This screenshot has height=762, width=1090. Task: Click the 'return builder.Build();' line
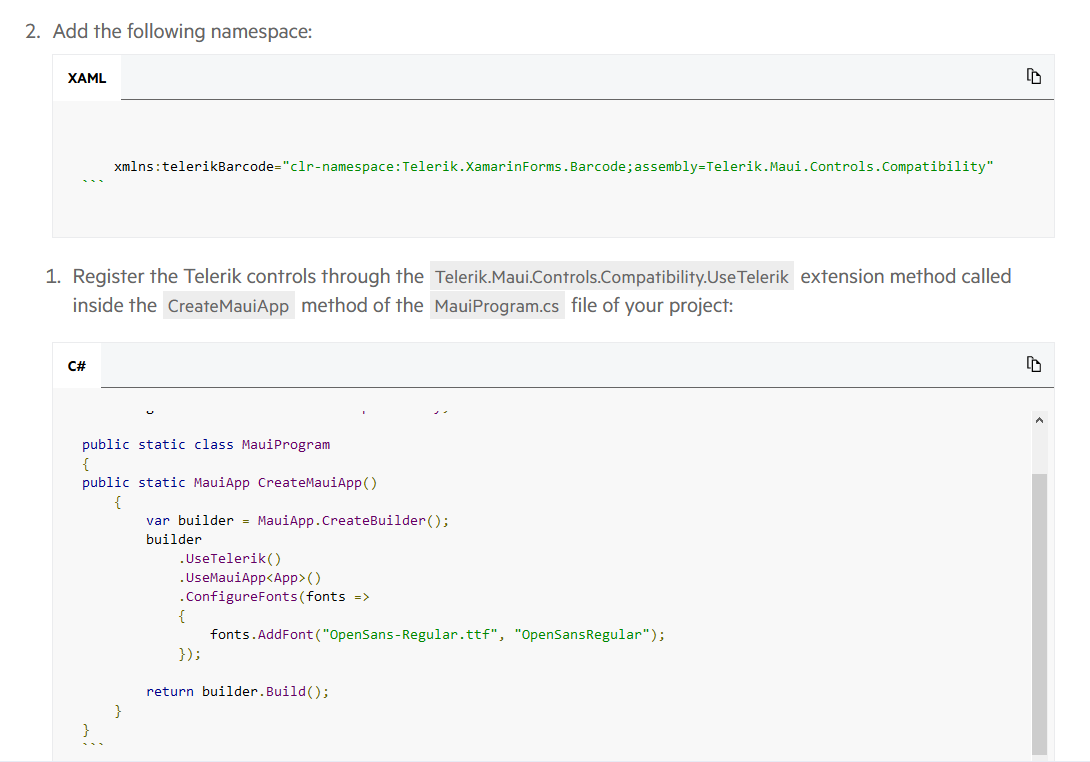click(237, 692)
